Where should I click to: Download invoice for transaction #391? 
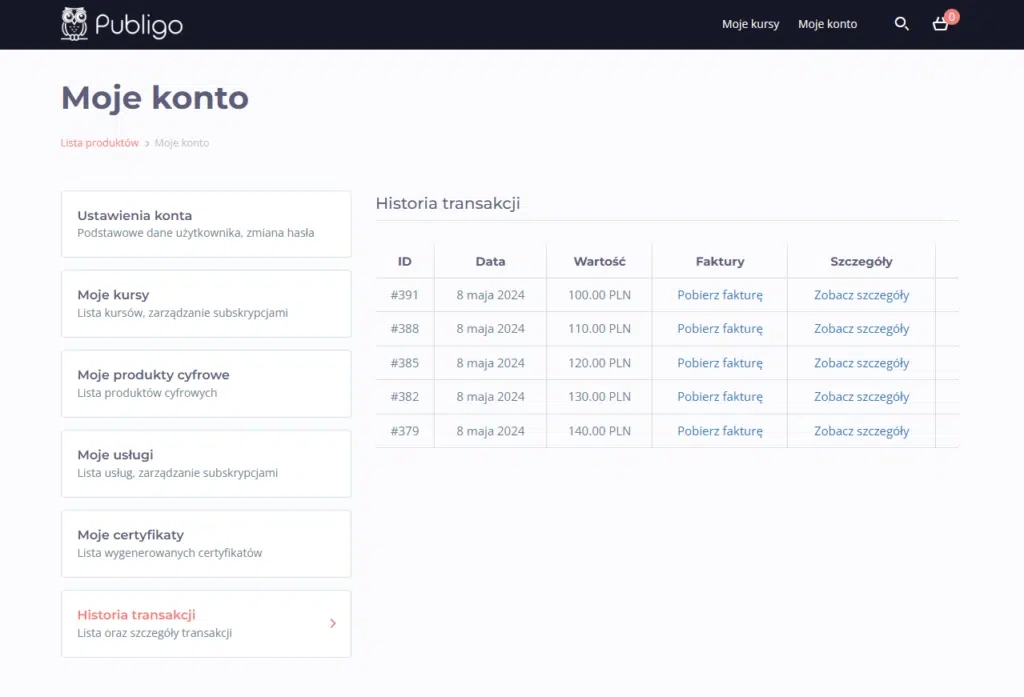pyautogui.click(x=720, y=295)
